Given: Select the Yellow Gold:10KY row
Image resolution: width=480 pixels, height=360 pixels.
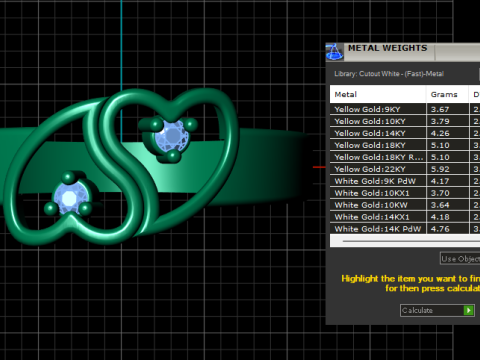Looking at the screenshot, I should coord(405,121).
